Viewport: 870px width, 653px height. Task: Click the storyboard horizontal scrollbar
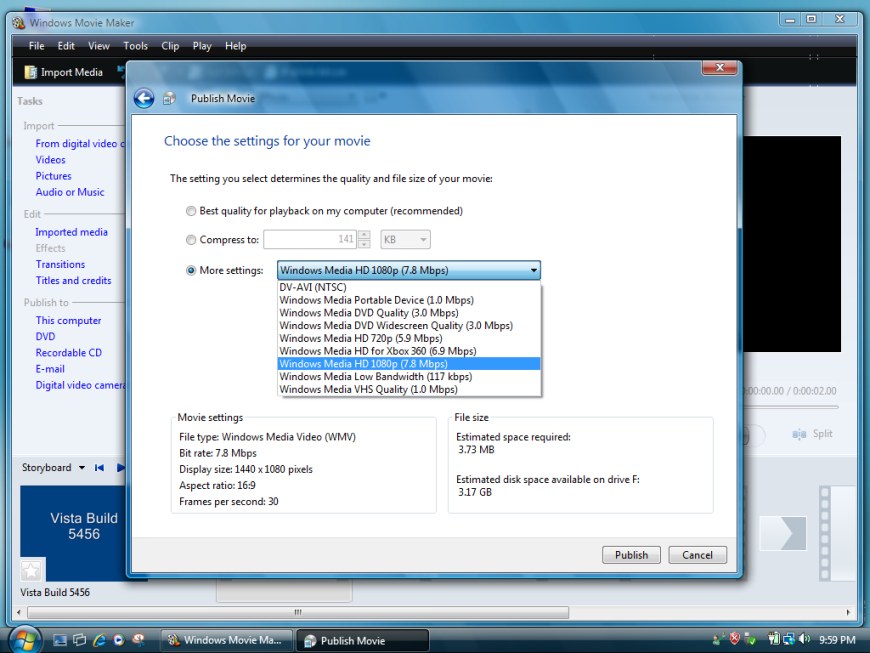tap(298, 612)
